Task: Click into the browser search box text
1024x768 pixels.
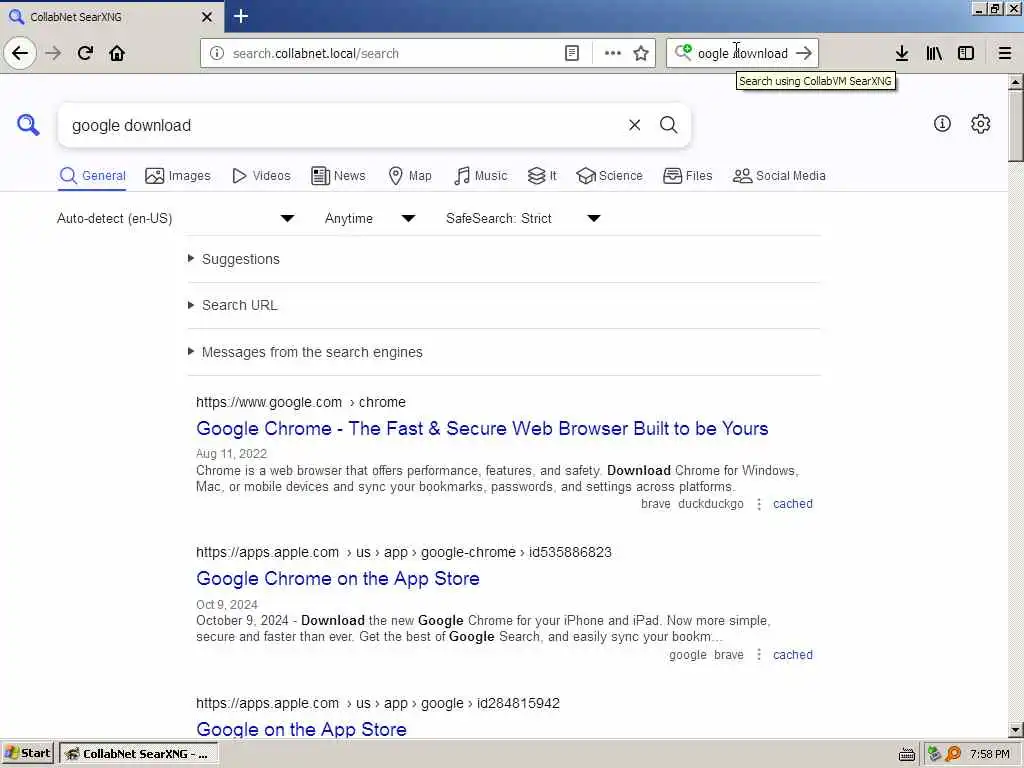Action: click(743, 54)
